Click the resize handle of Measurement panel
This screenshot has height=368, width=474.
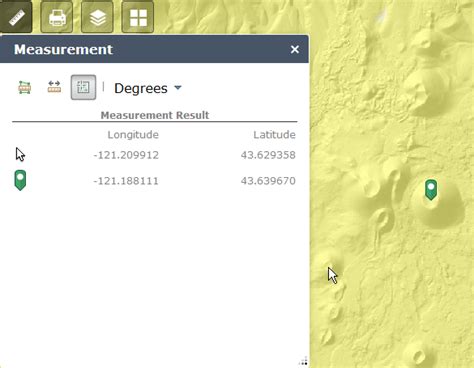pyautogui.click(x=304, y=361)
